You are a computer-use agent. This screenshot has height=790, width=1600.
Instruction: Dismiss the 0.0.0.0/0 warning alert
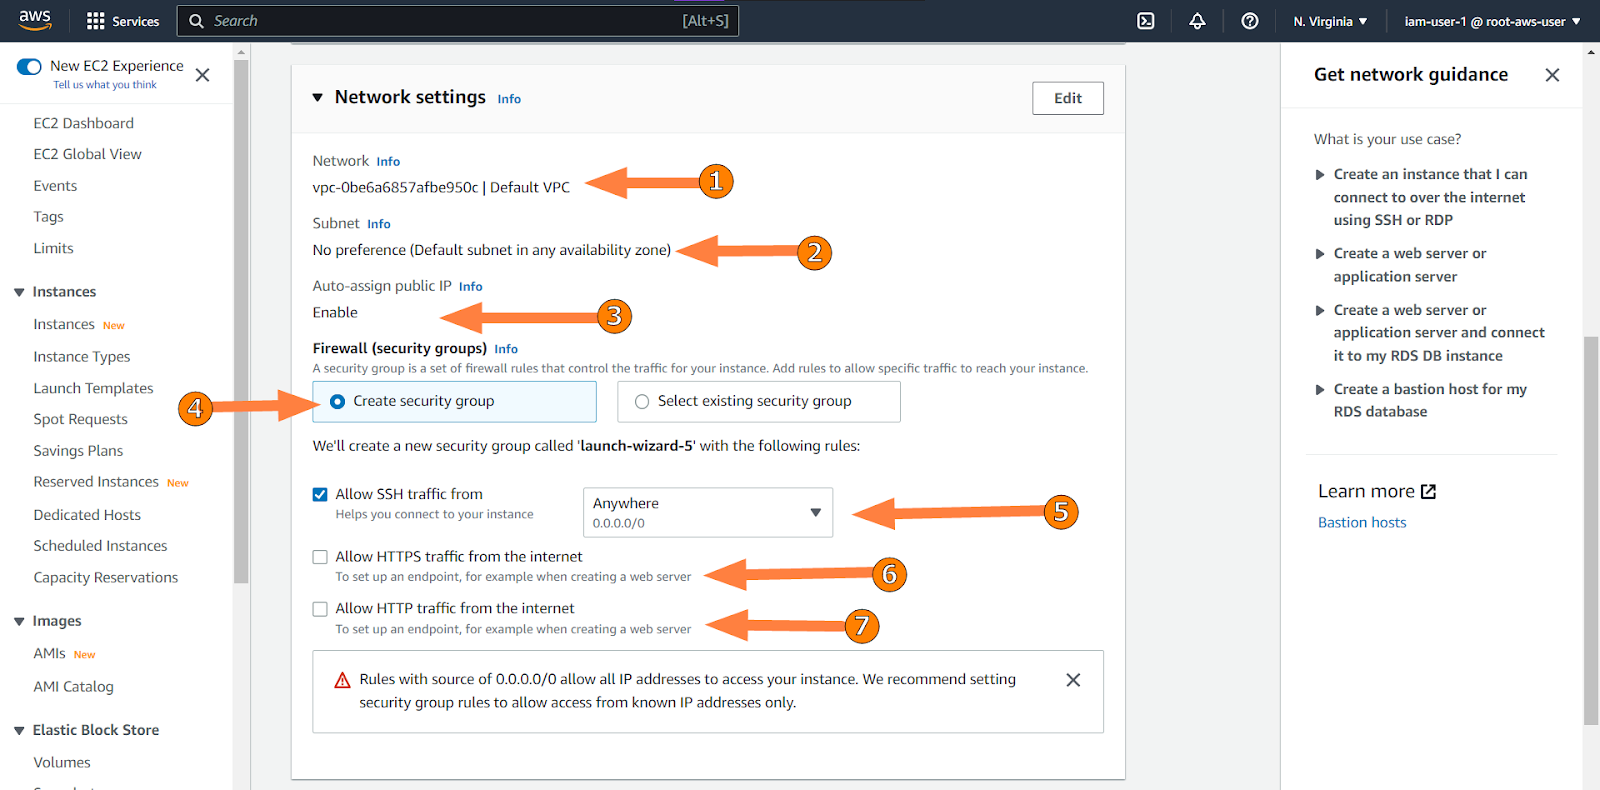coord(1073,680)
